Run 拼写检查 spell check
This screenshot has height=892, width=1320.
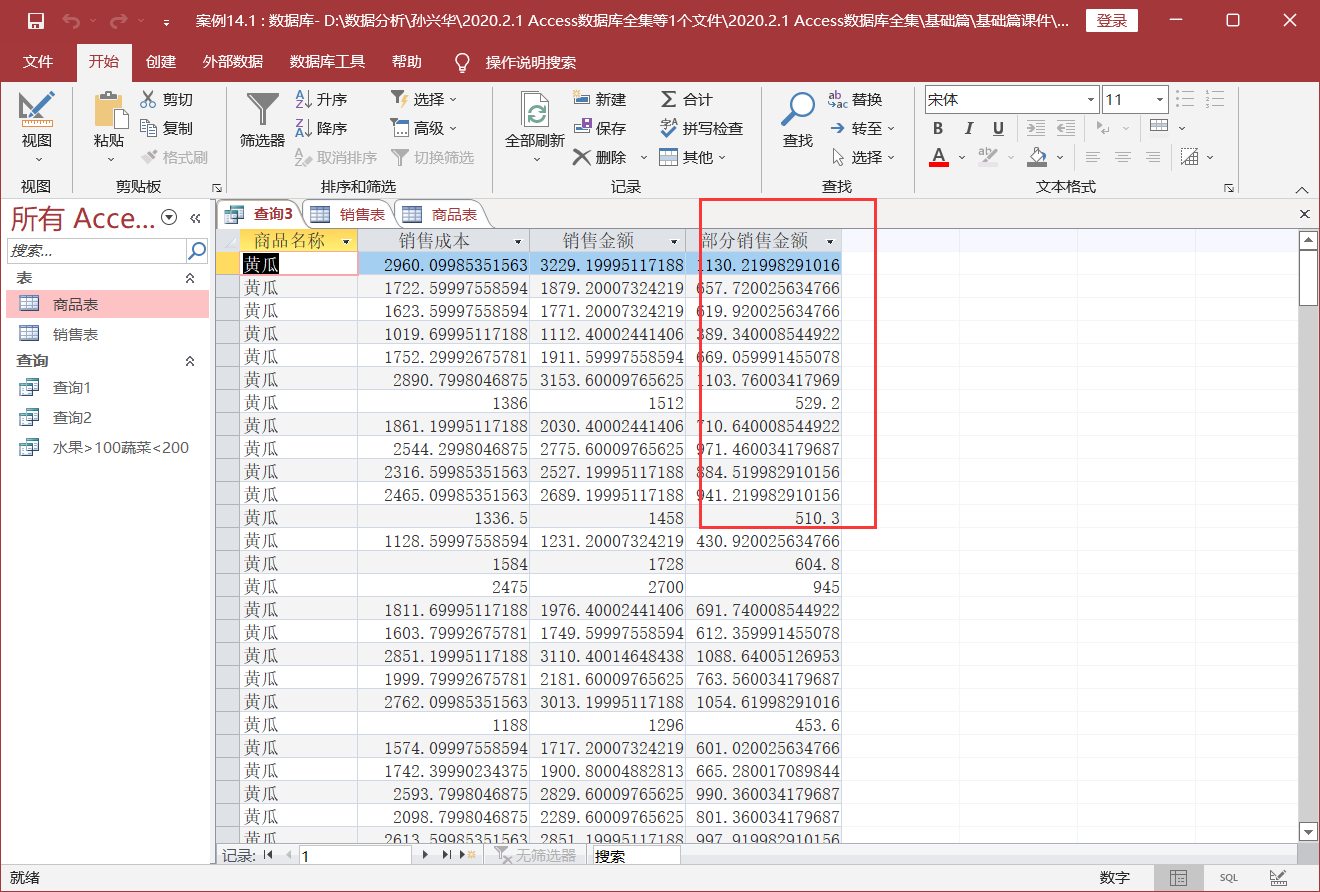pos(701,128)
